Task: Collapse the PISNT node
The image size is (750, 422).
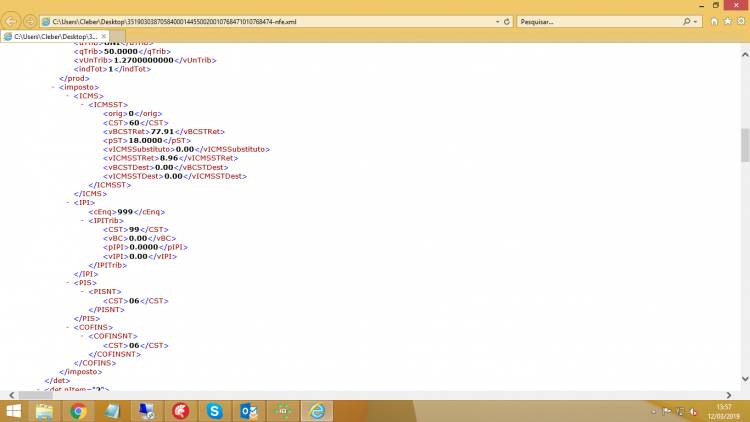Action: point(82,291)
